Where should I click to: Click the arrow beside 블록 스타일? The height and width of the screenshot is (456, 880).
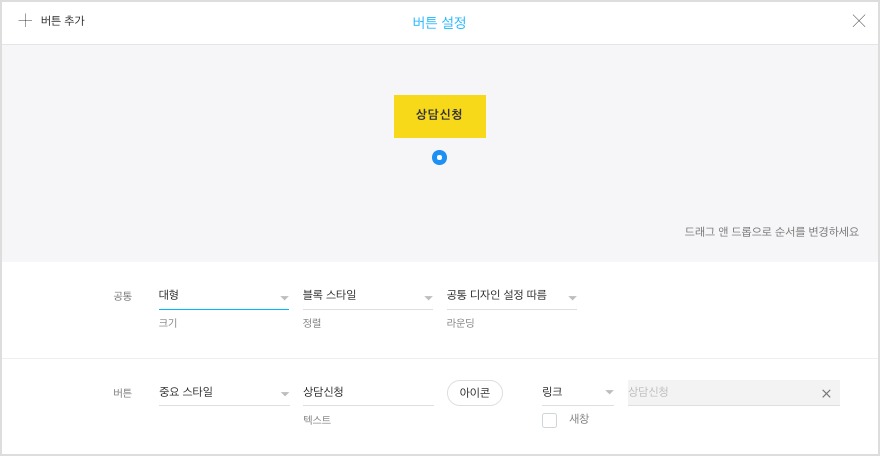(x=428, y=298)
